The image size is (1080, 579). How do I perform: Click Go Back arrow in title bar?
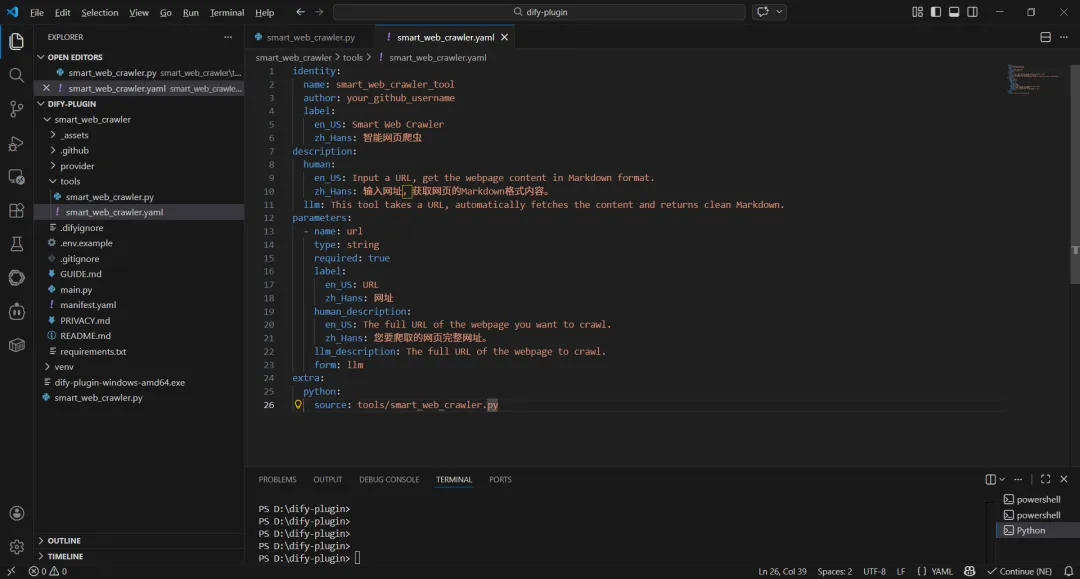(x=300, y=12)
